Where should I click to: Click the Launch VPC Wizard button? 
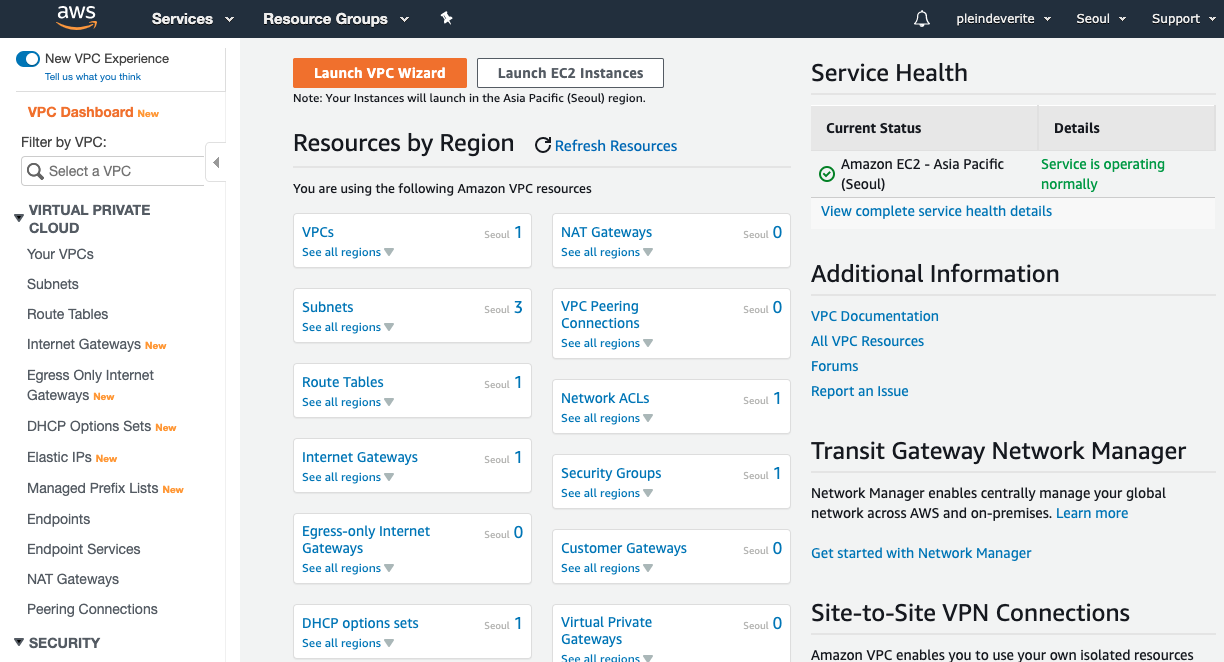380,73
